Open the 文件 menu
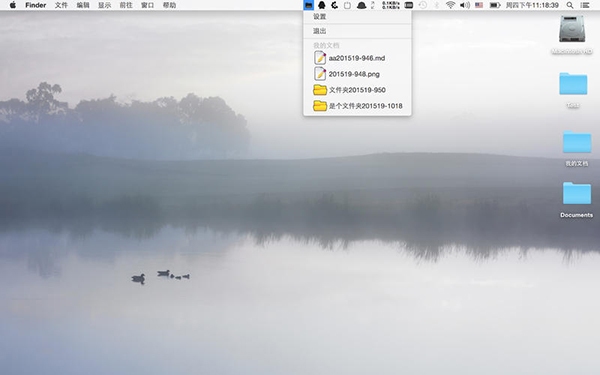The width and height of the screenshot is (600, 375). [61, 5]
